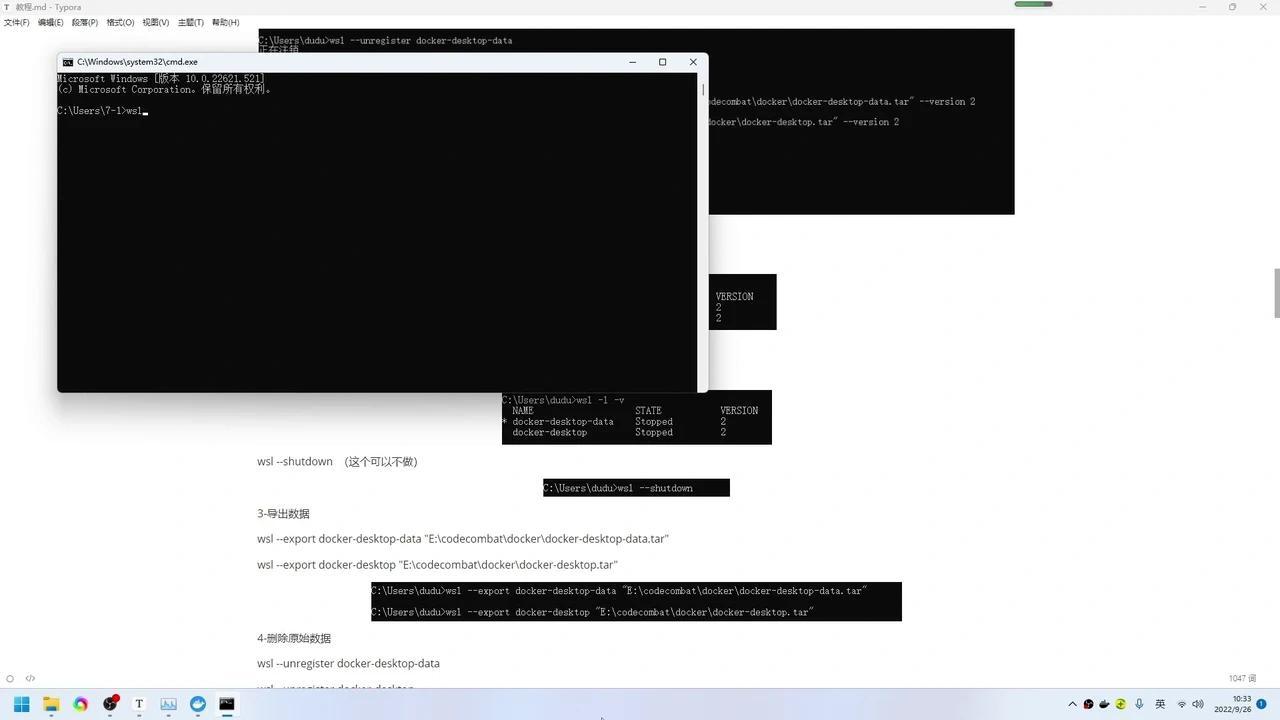The height and width of the screenshot is (720, 1280).
Task: Open Docker Desktop from the taskbar
Action: click(x=197, y=704)
